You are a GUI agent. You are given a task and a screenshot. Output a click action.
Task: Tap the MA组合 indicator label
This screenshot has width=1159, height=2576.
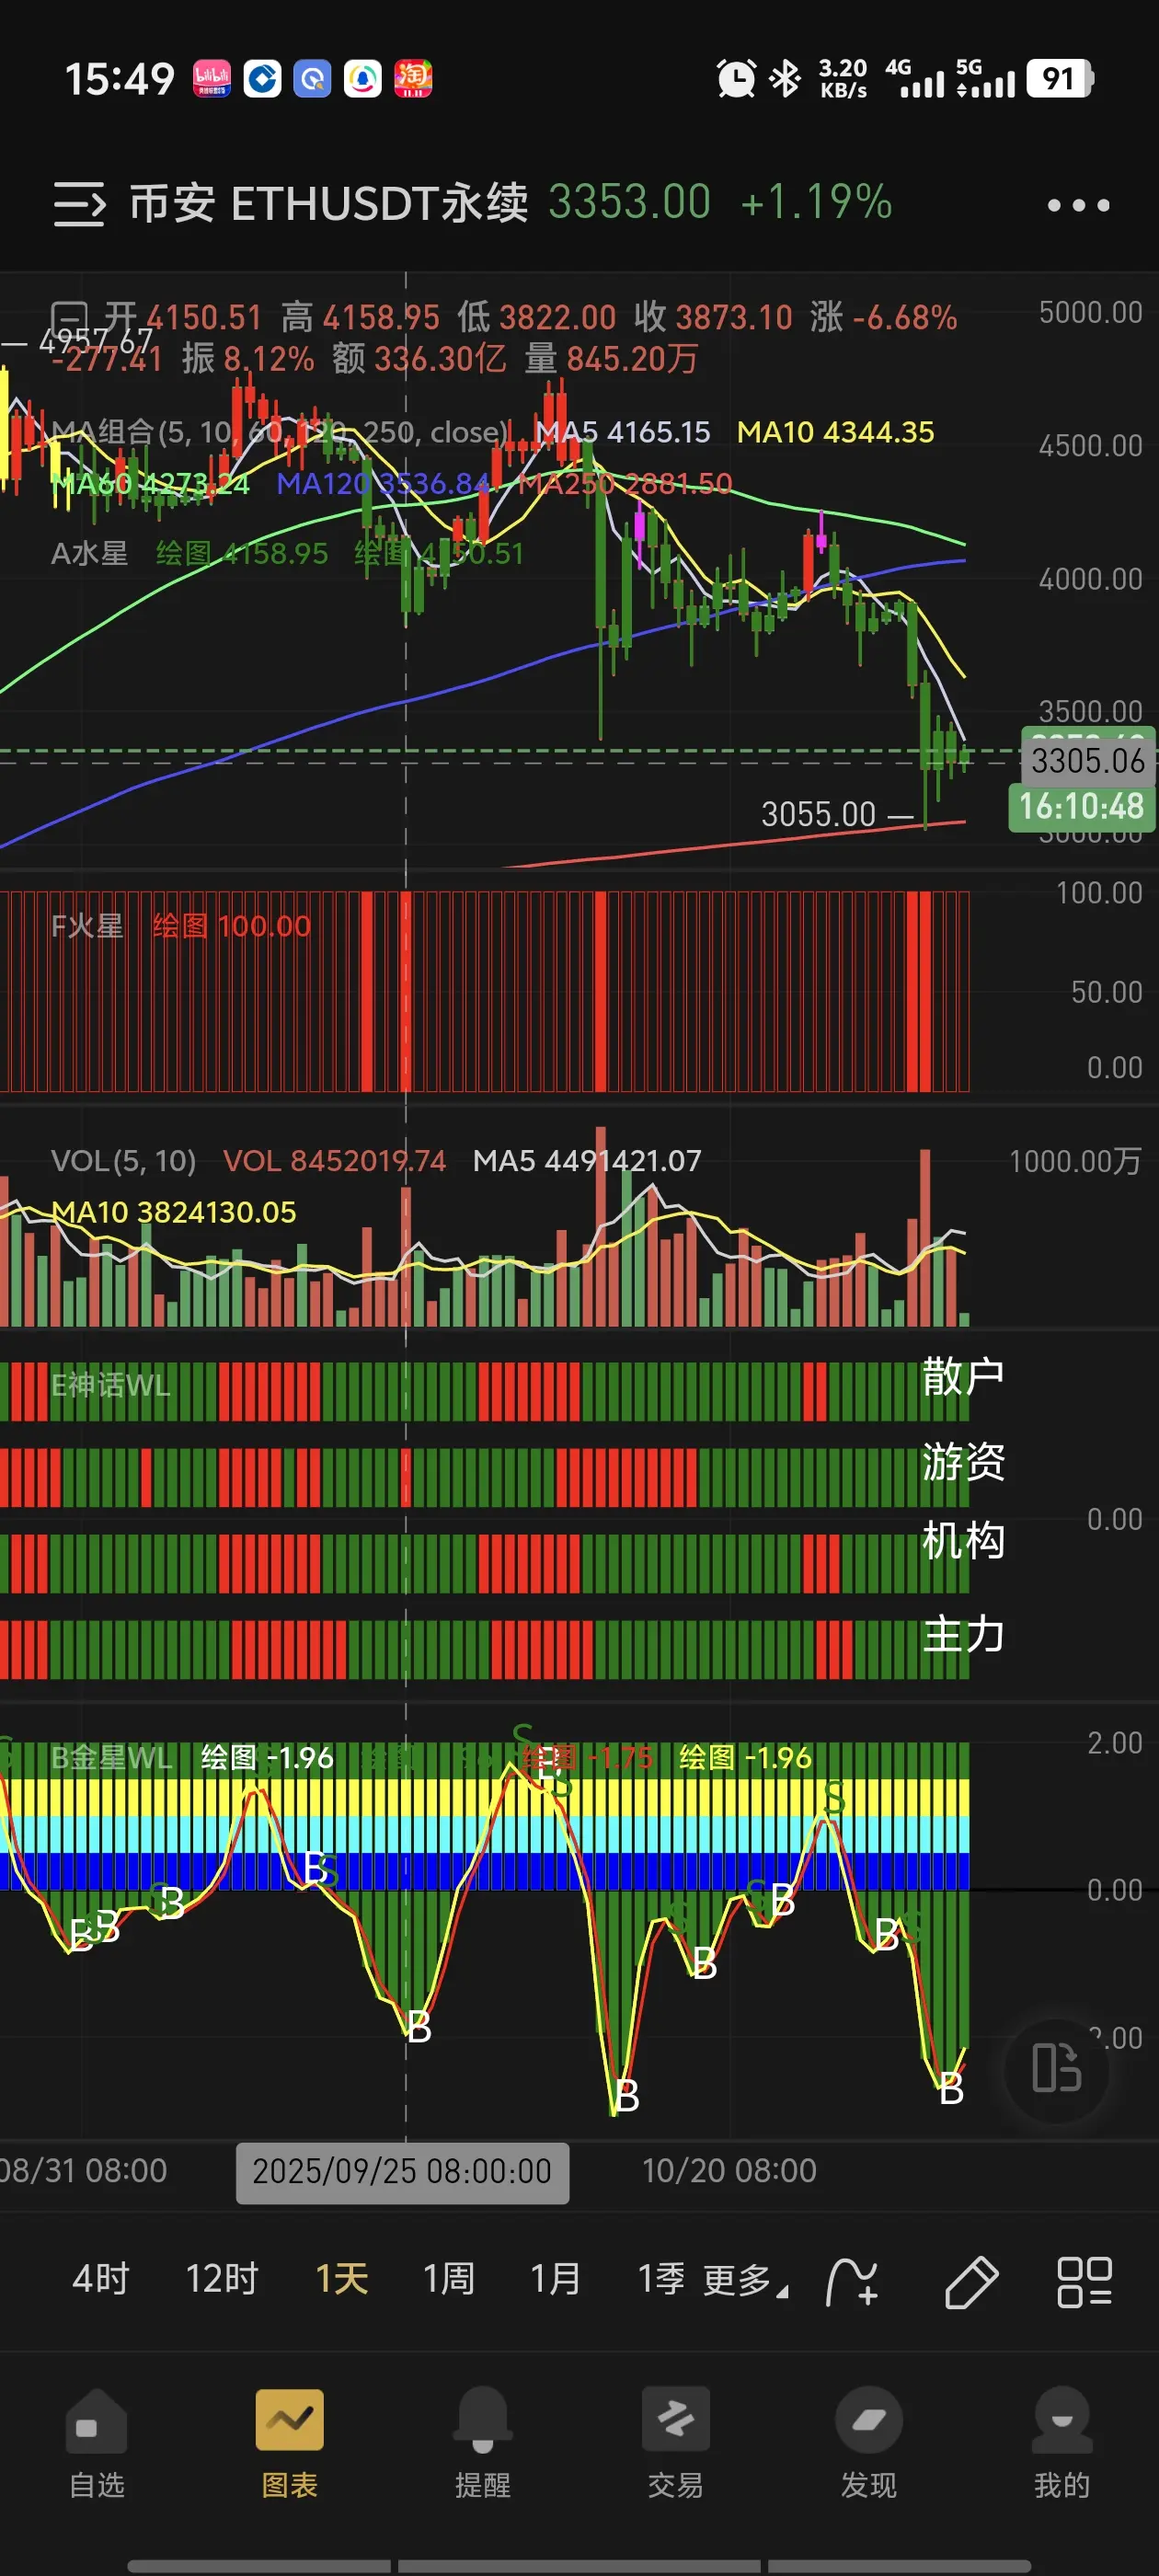click(x=280, y=432)
